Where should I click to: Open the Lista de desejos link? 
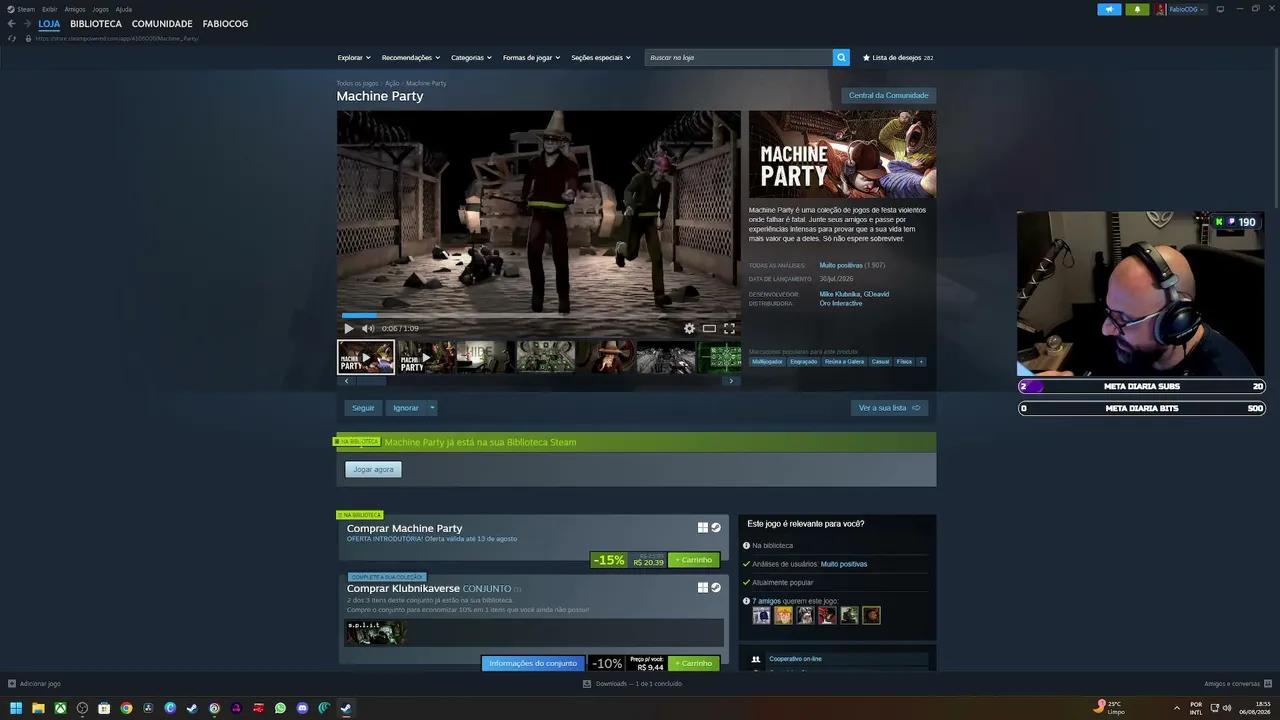(x=898, y=58)
